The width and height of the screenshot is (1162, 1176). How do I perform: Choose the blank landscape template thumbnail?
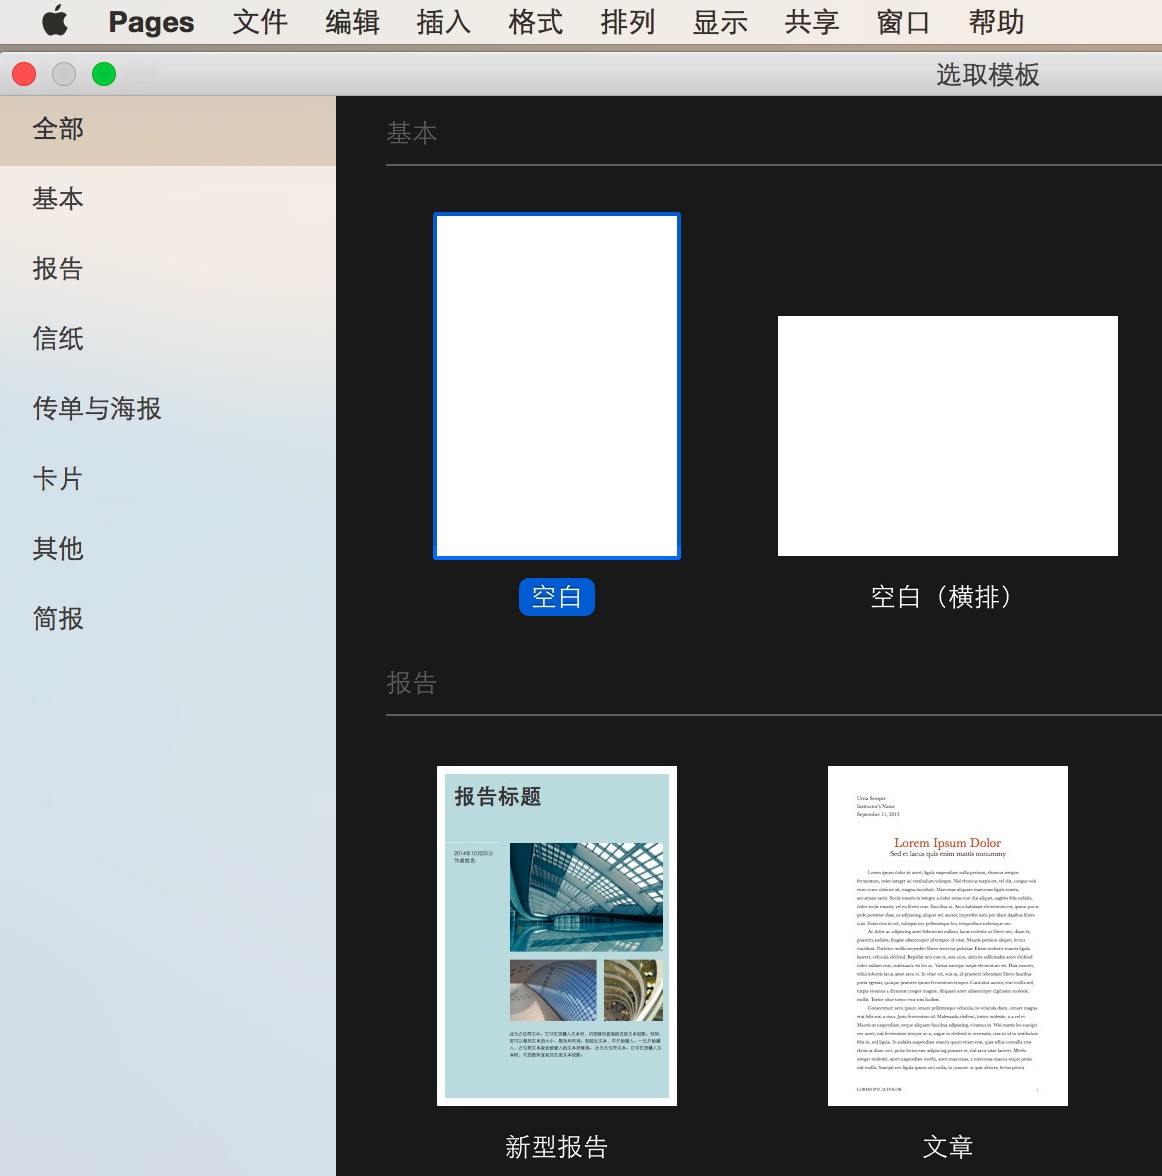click(947, 436)
